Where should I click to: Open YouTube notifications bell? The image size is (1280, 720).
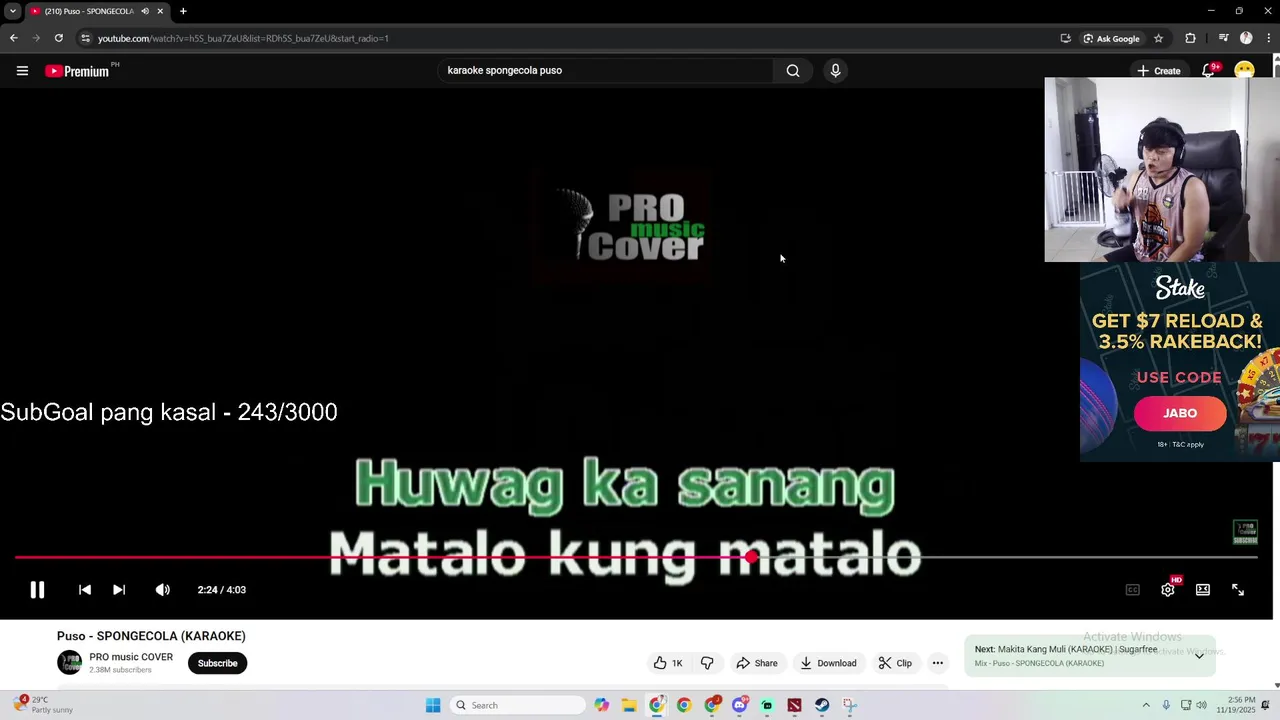(1209, 71)
